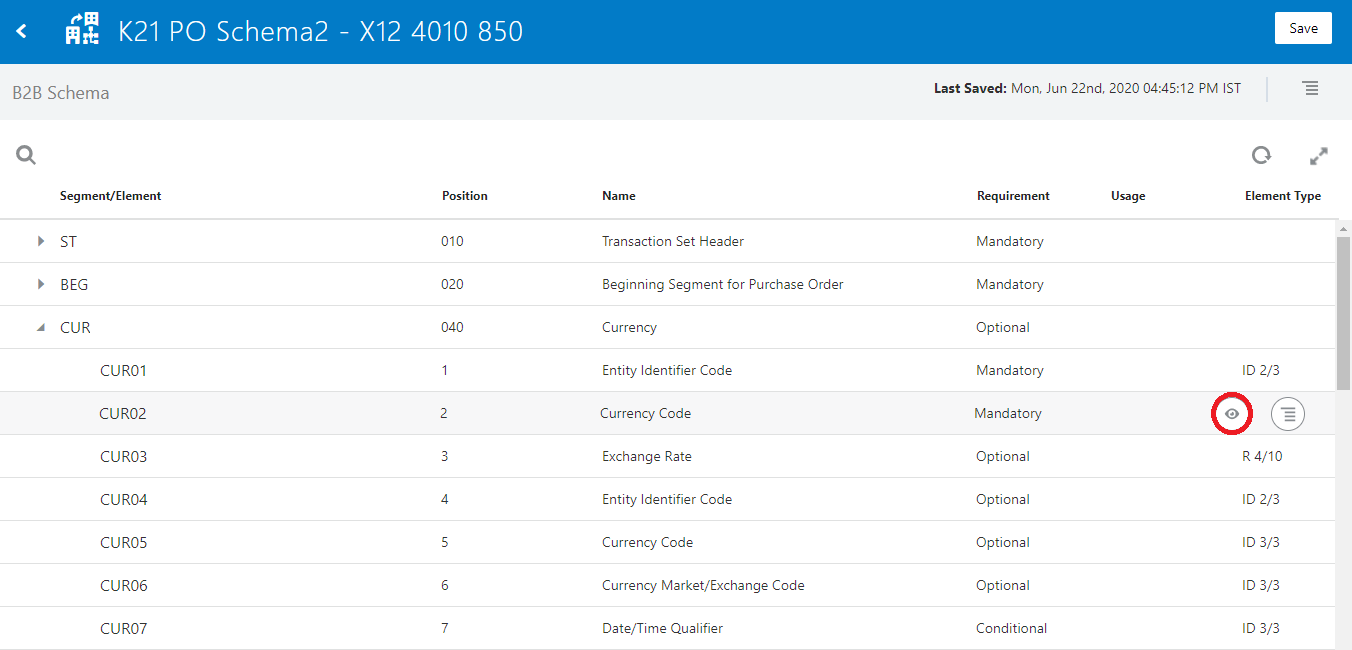Refresh the schema table
1352x650 pixels.
(x=1261, y=155)
